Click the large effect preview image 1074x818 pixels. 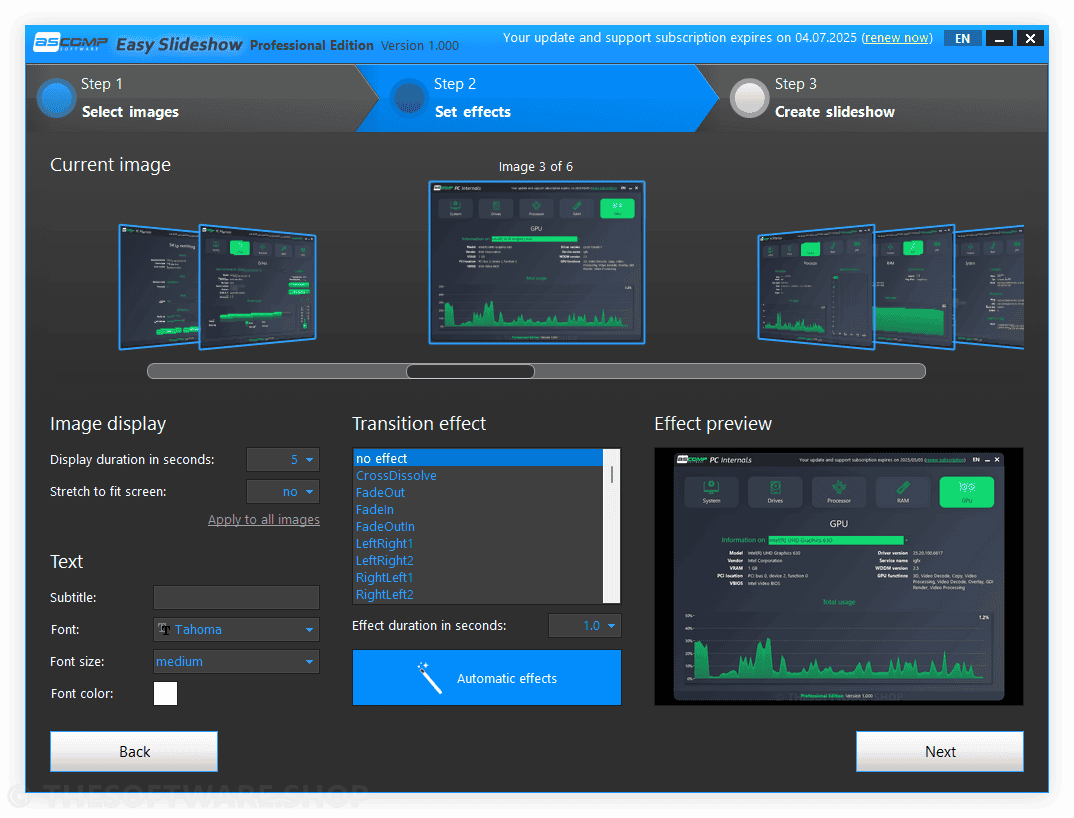839,577
